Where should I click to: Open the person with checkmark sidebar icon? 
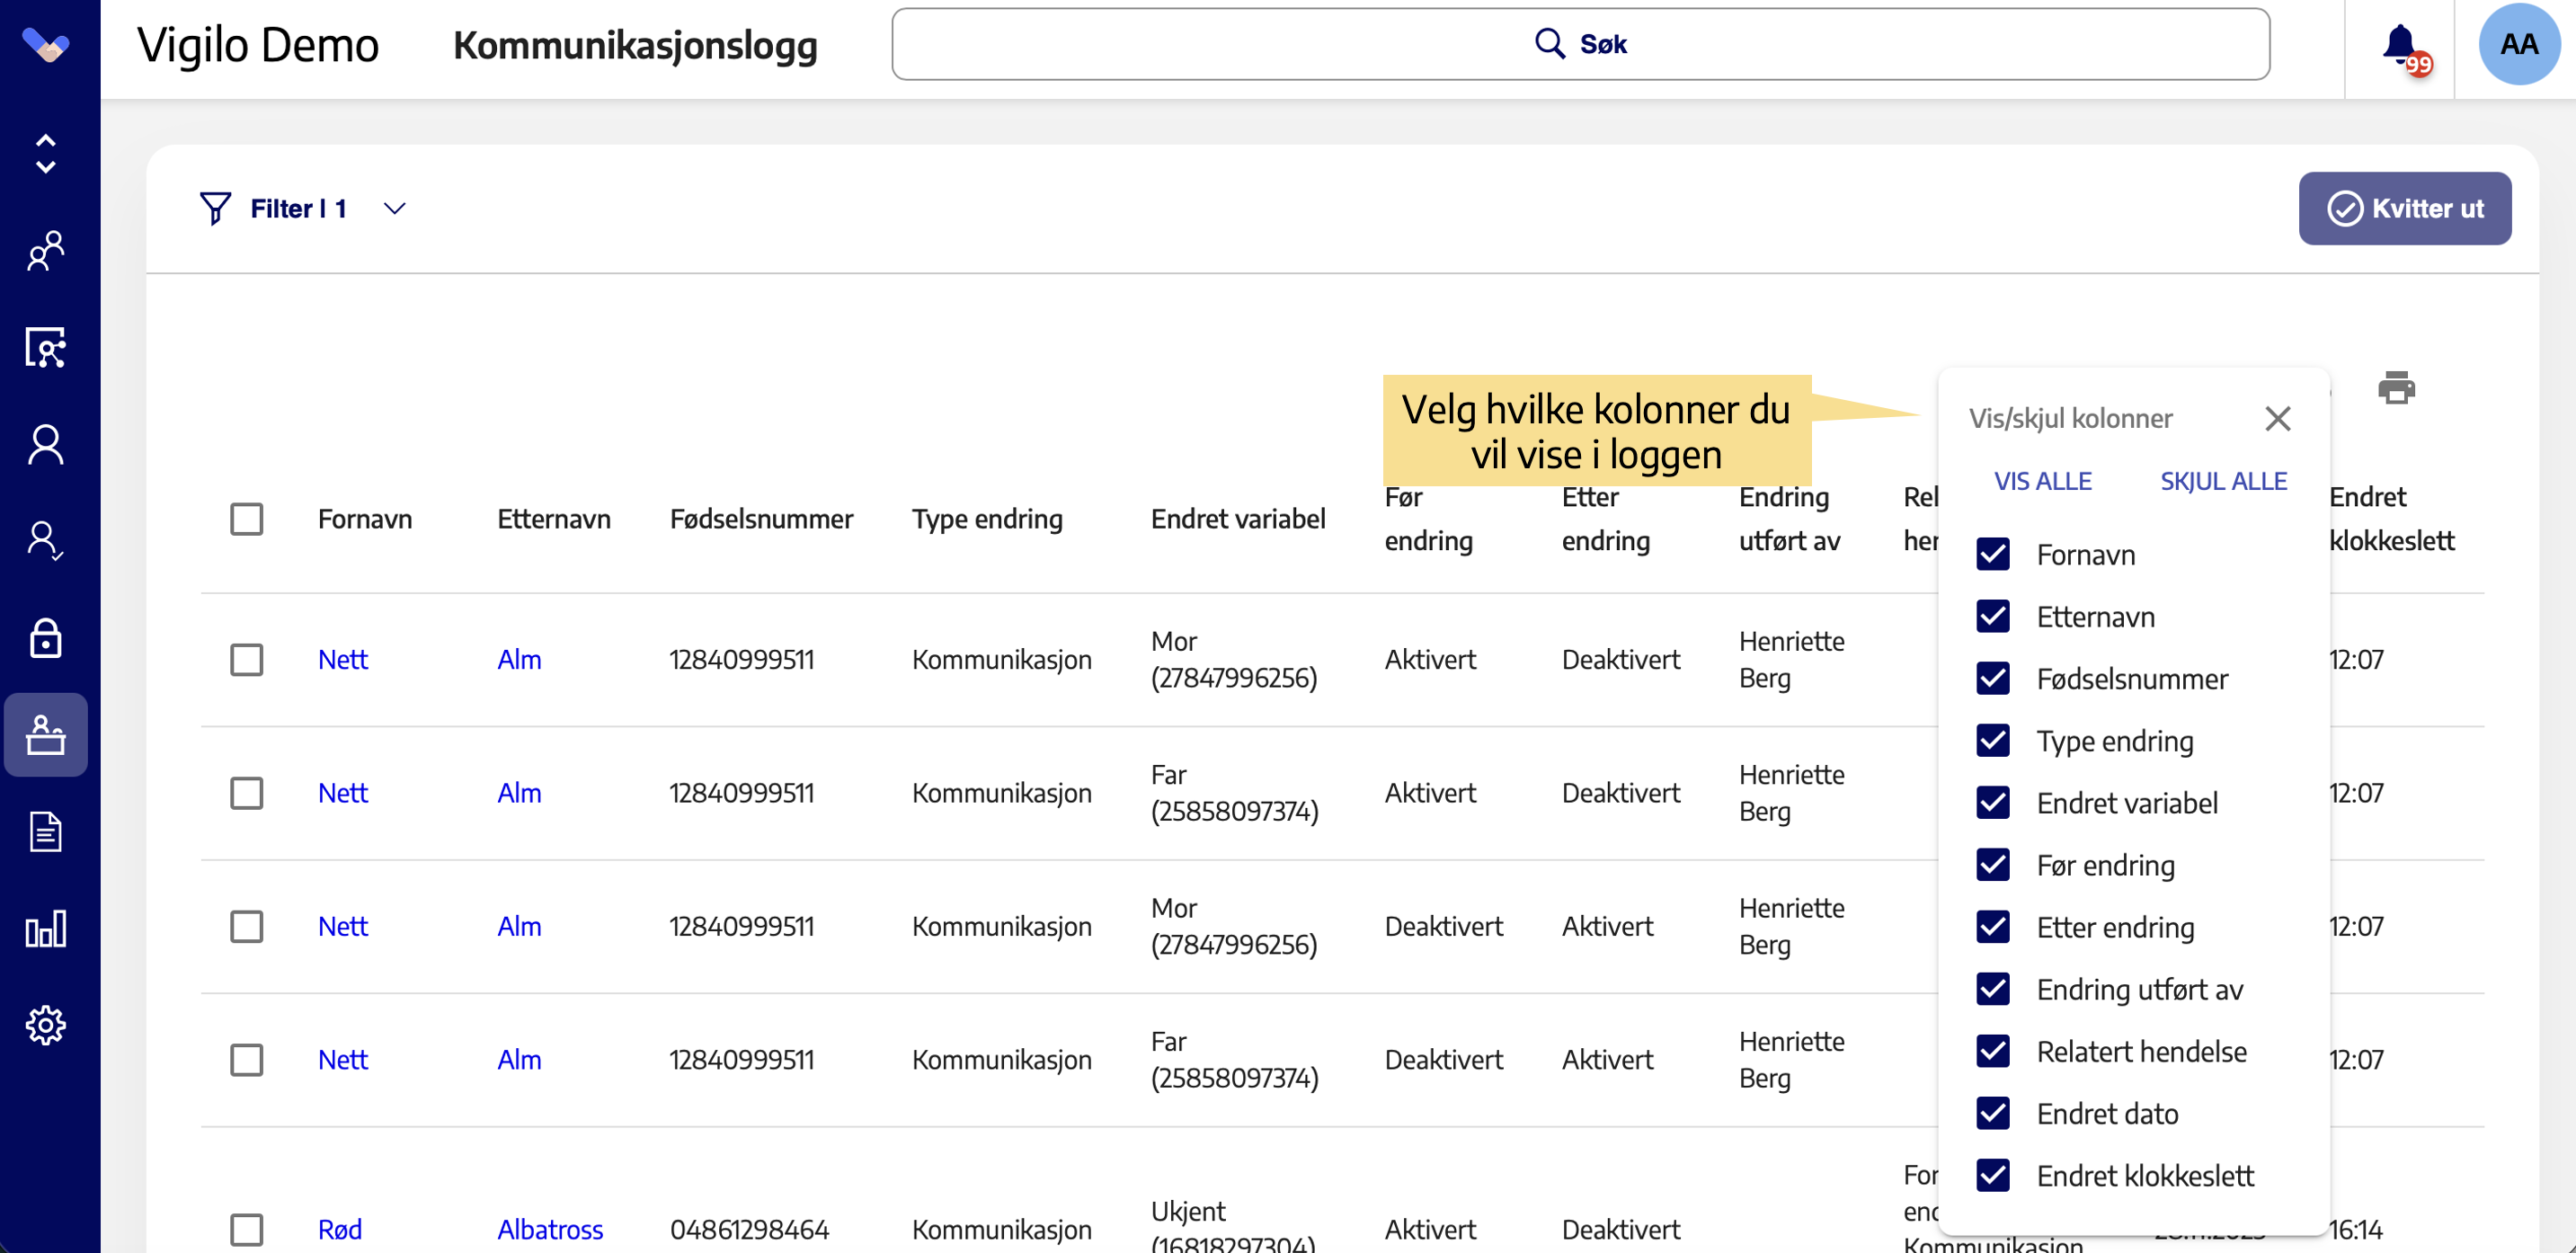pos(46,541)
